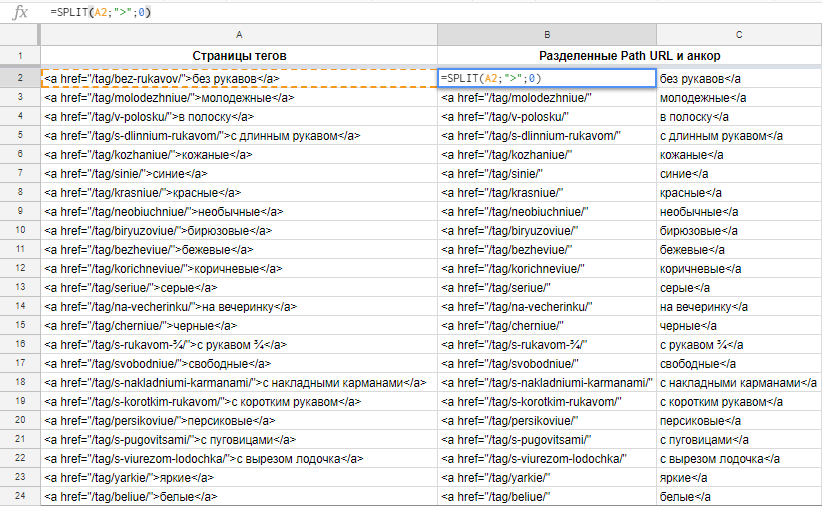Select cell B9 with the neobiuchniue path

[x=546, y=212]
